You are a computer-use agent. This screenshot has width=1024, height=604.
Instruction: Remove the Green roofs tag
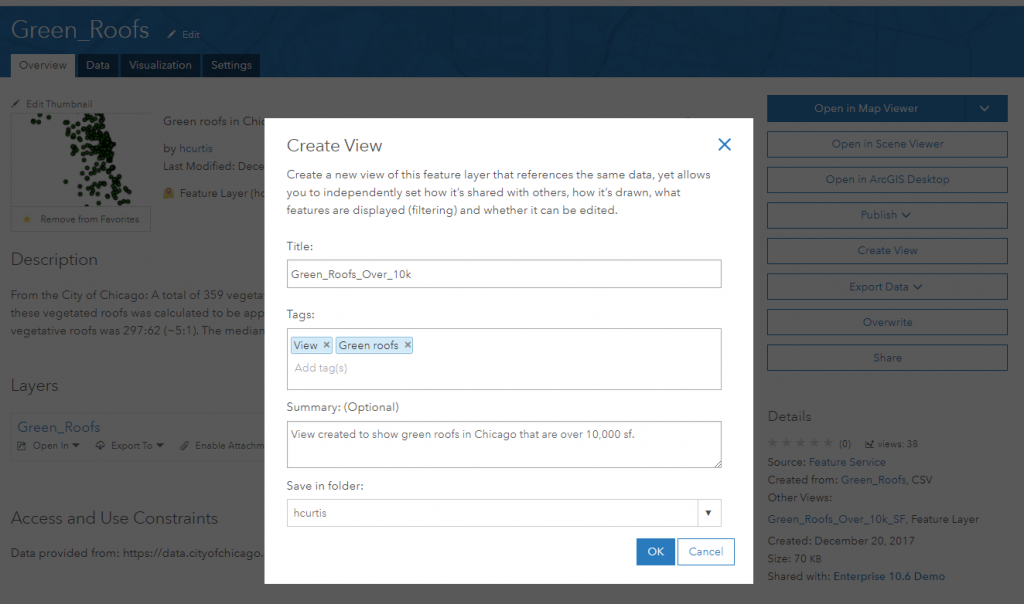pos(406,344)
